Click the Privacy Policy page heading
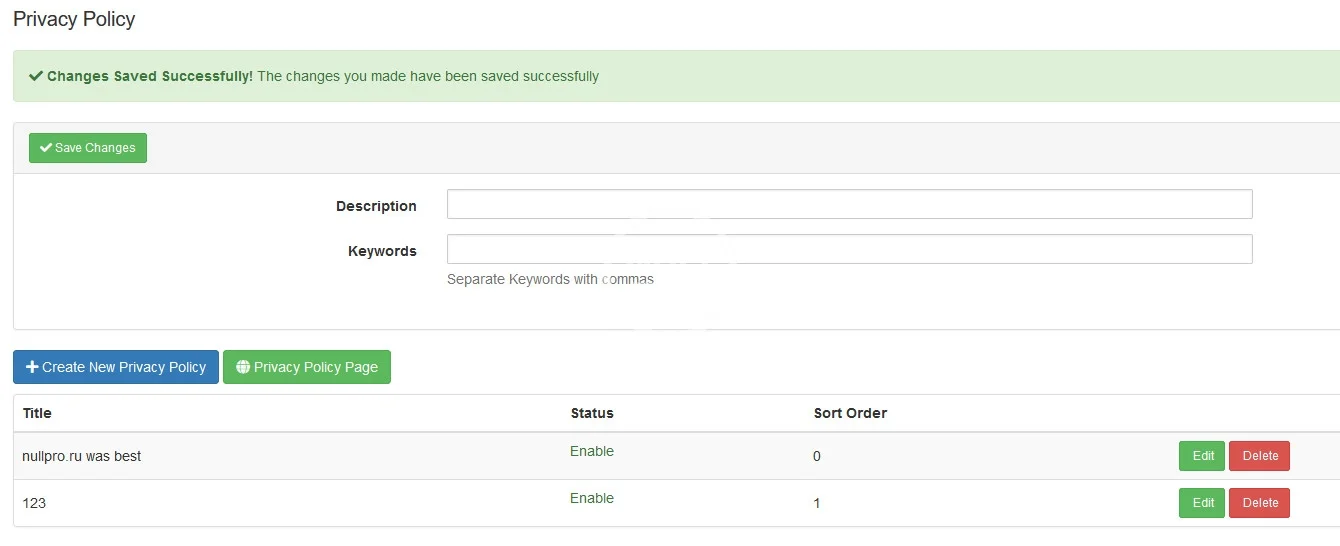 tap(74, 19)
